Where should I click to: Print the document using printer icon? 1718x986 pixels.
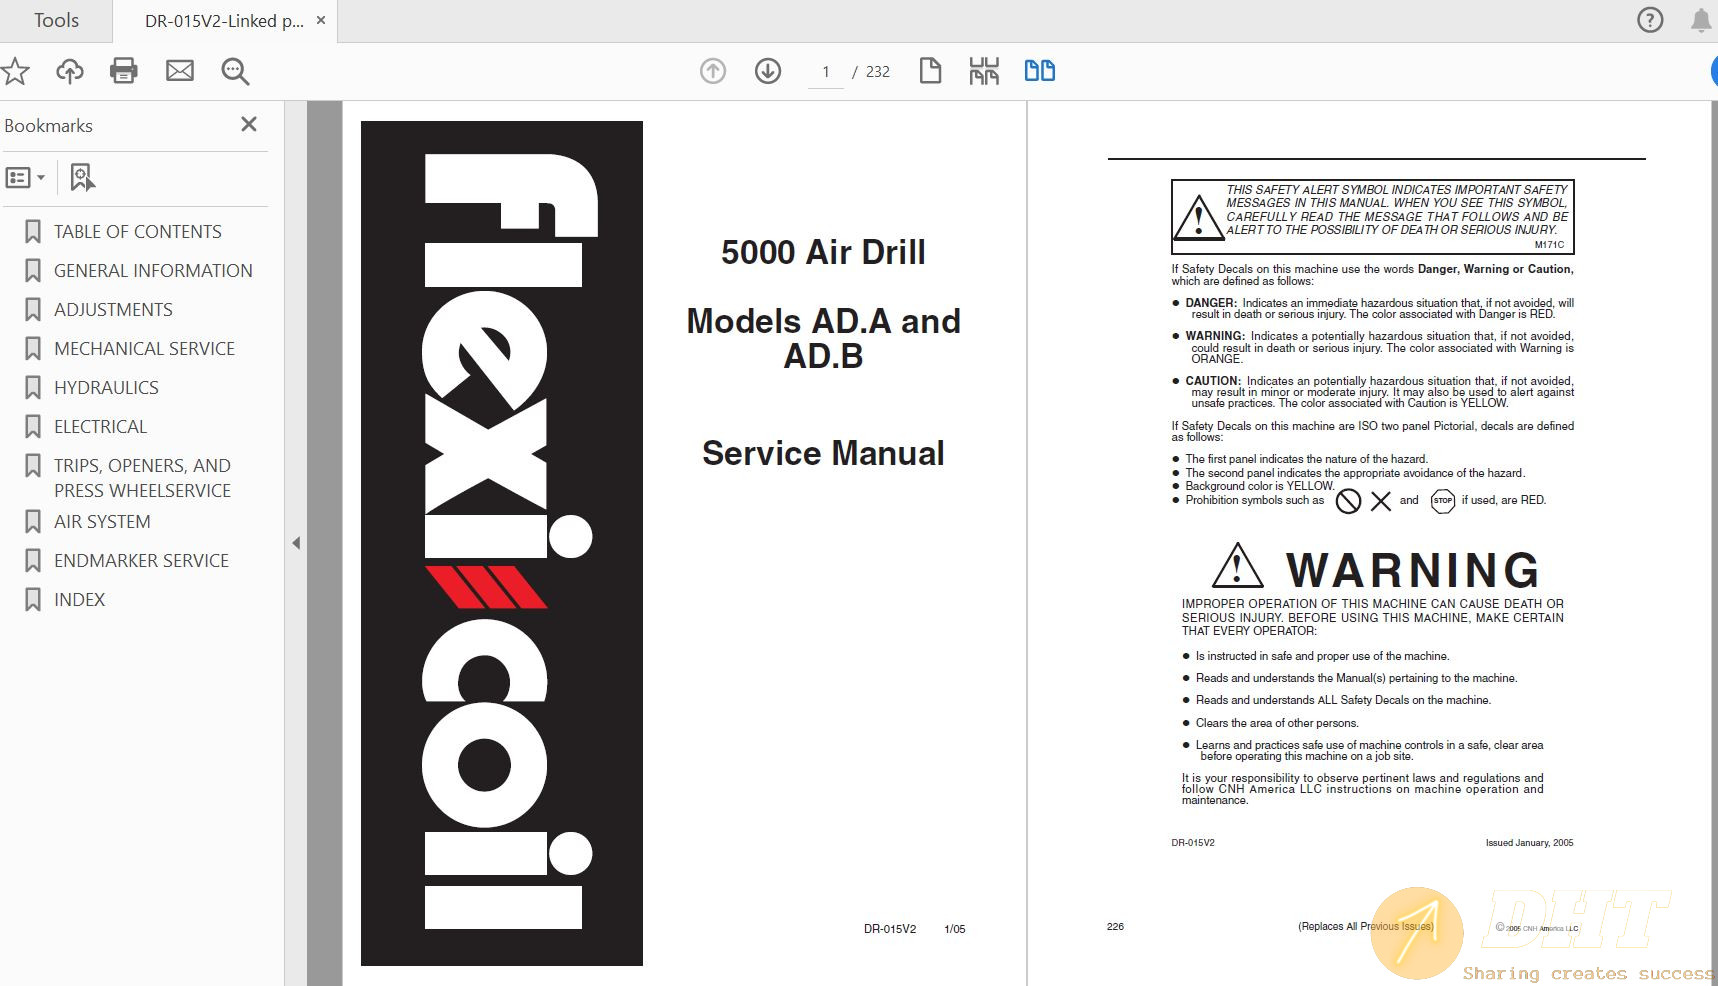pyautogui.click(x=124, y=71)
